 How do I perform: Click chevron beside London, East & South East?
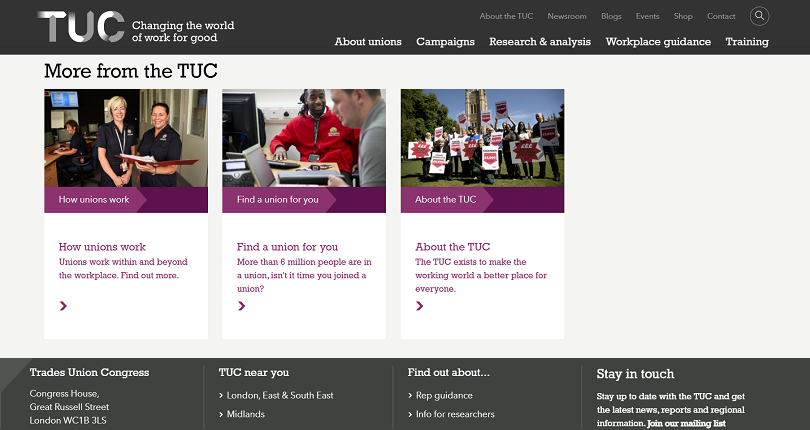point(221,396)
